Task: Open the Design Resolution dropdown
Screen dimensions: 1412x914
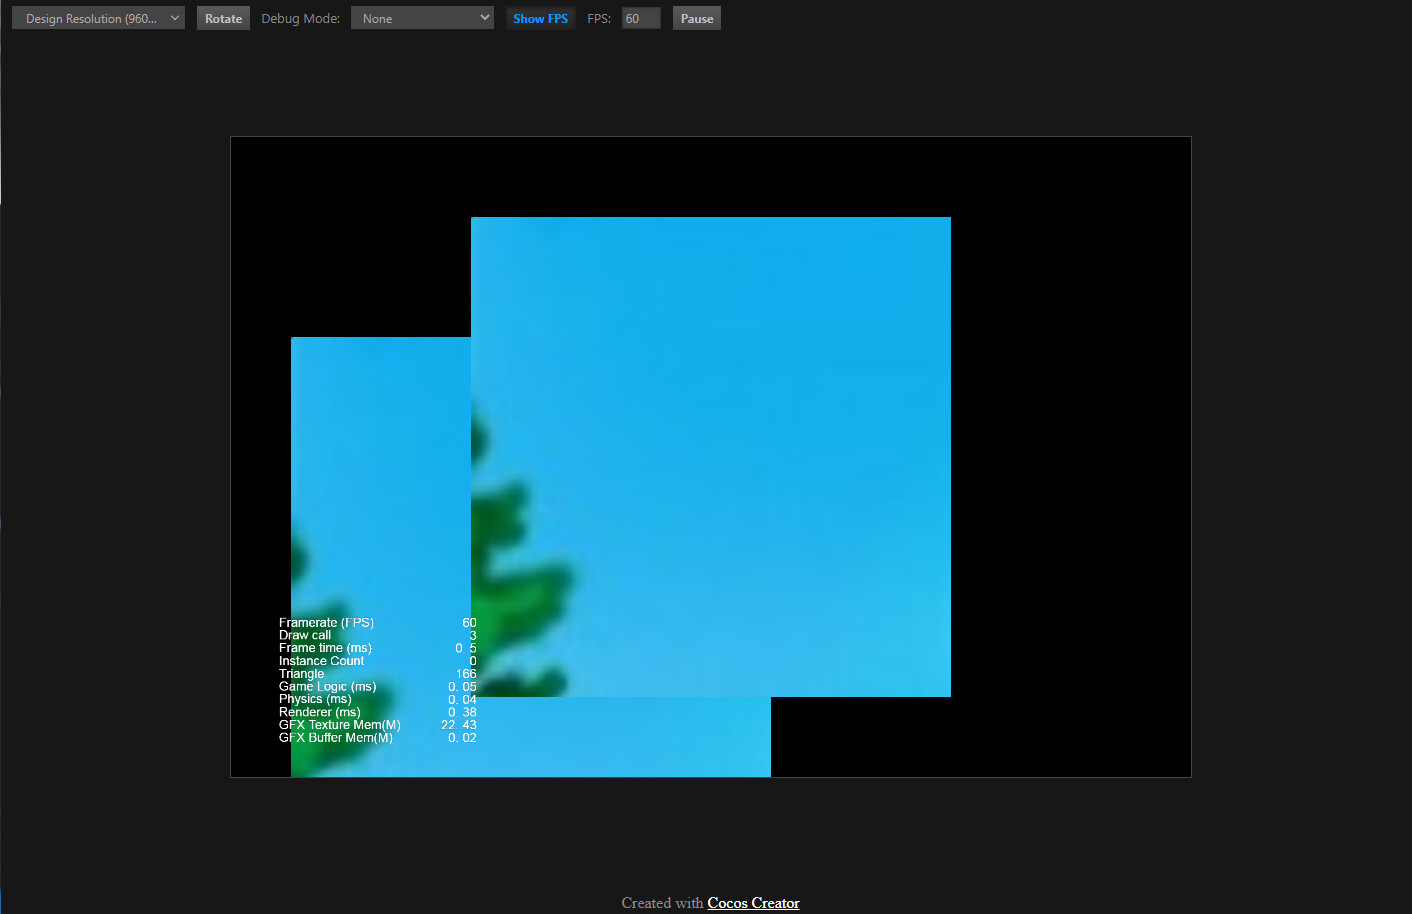Action: click(98, 18)
